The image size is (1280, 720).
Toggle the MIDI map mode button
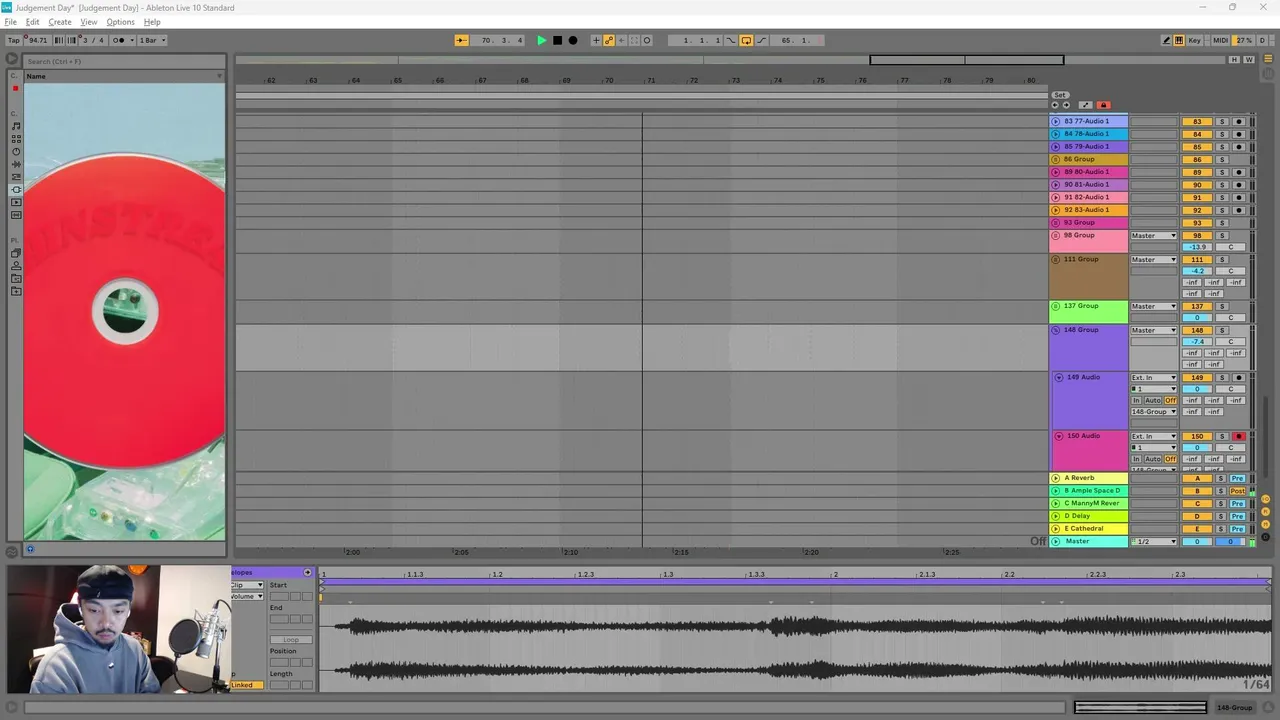tap(1220, 40)
